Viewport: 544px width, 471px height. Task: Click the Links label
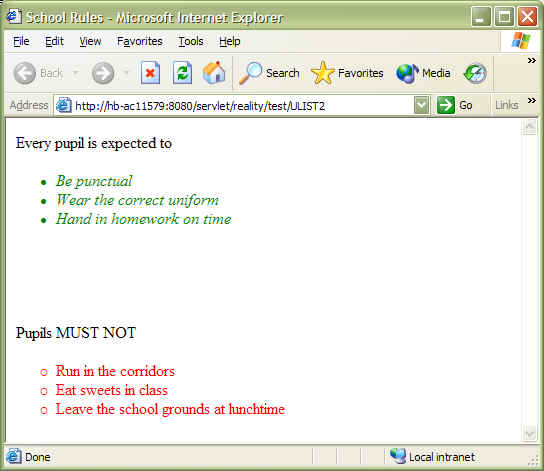coord(507,105)
